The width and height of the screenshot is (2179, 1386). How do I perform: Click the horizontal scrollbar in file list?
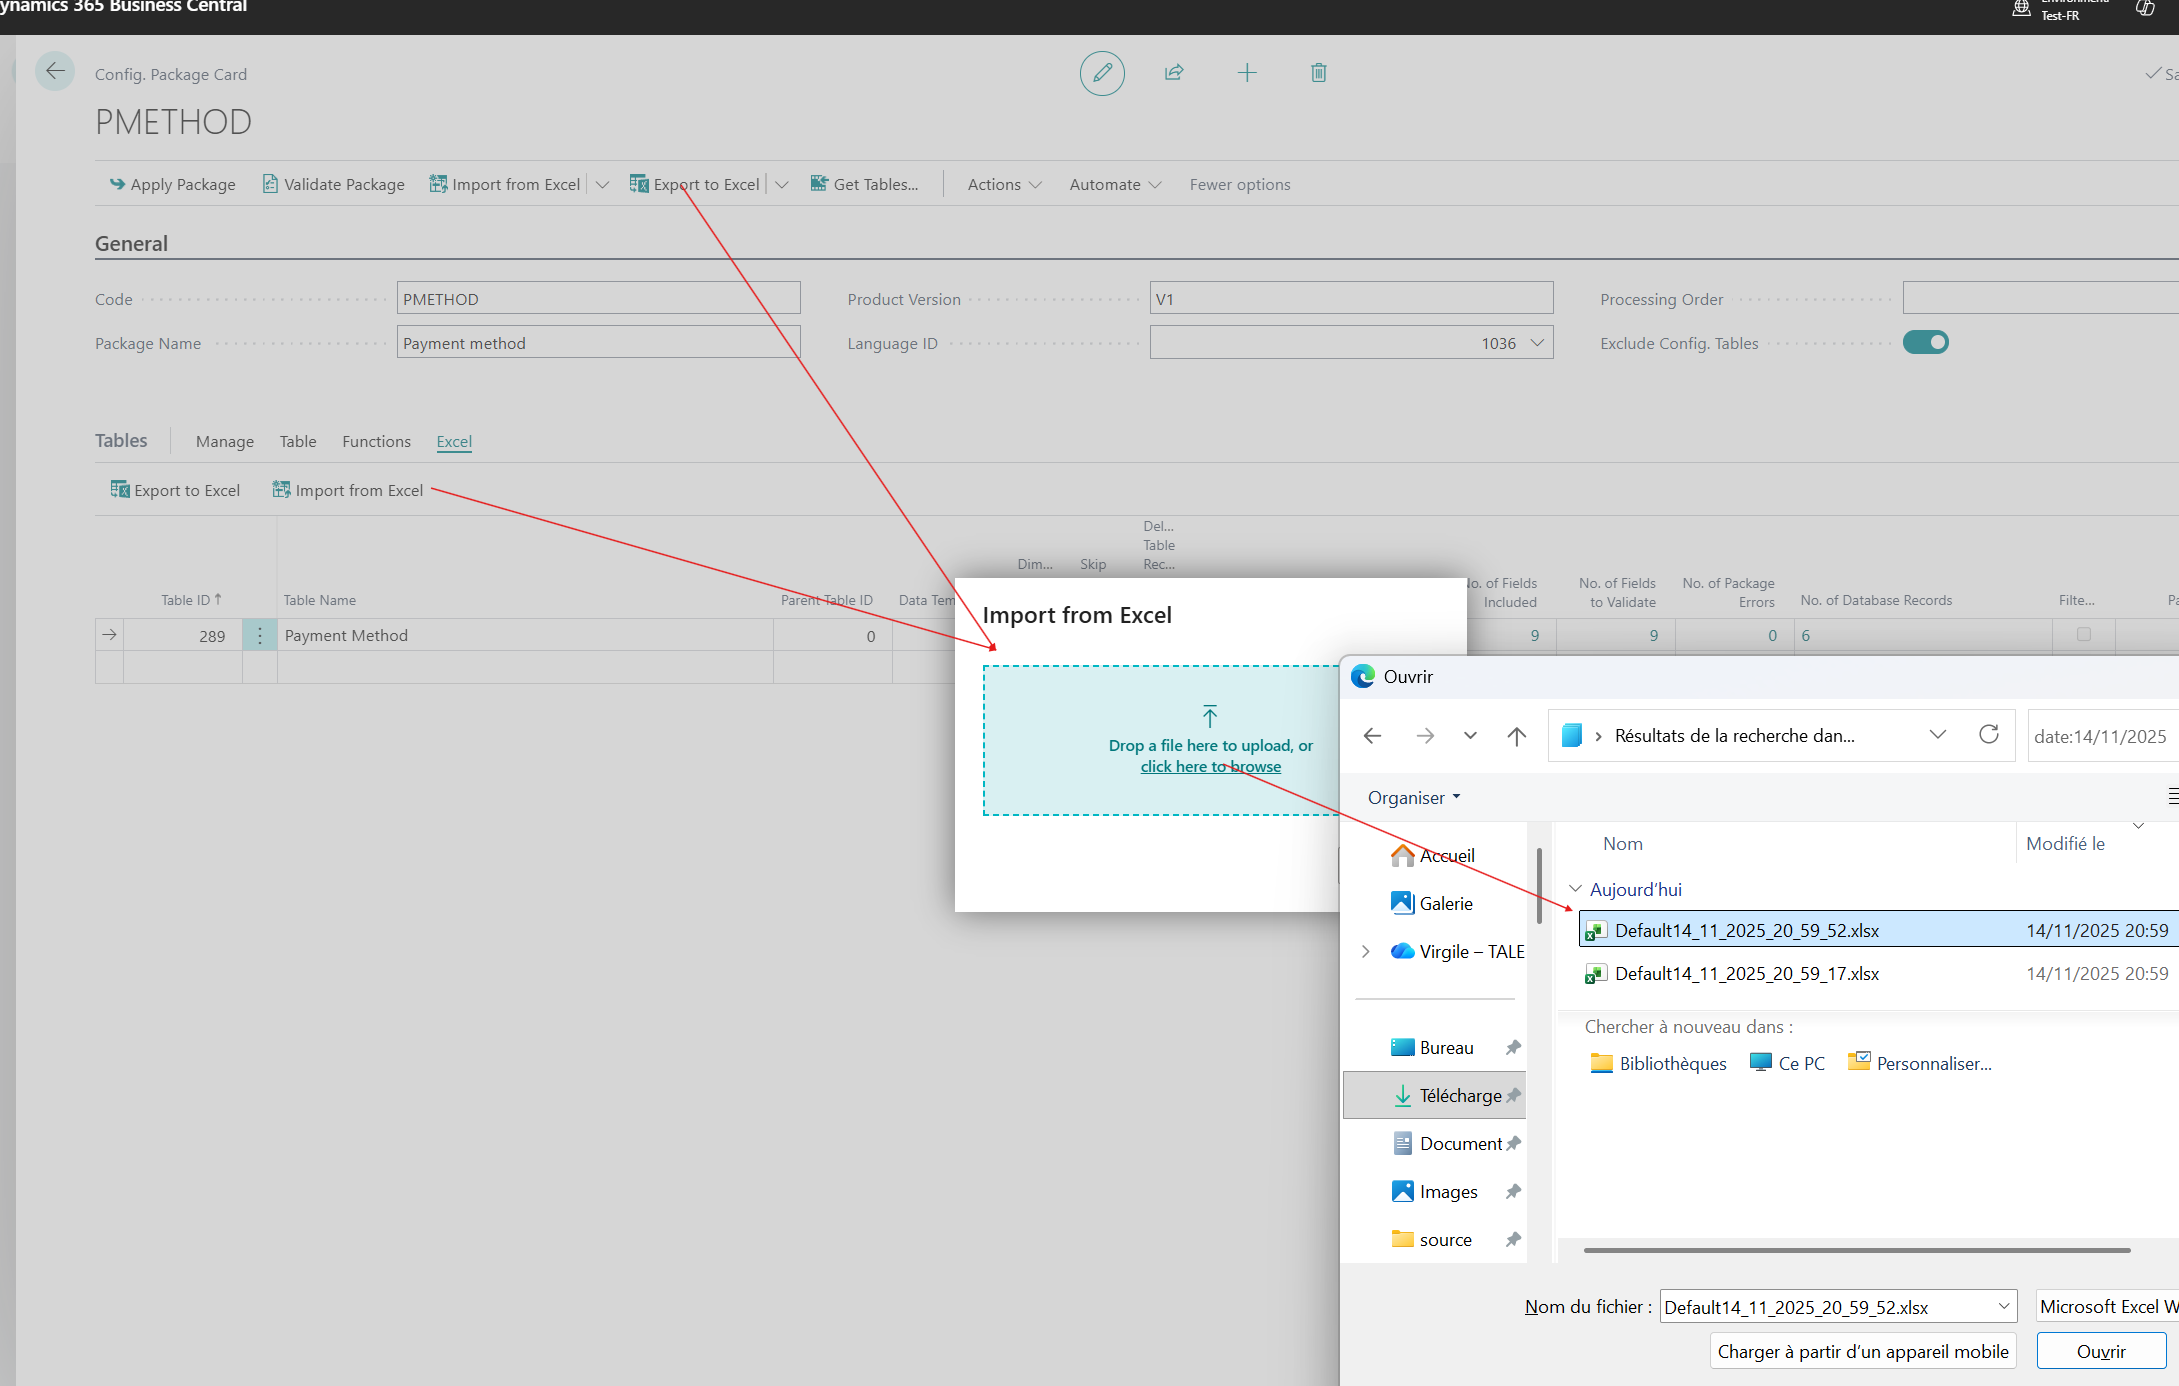(x=1857, y=1250)
